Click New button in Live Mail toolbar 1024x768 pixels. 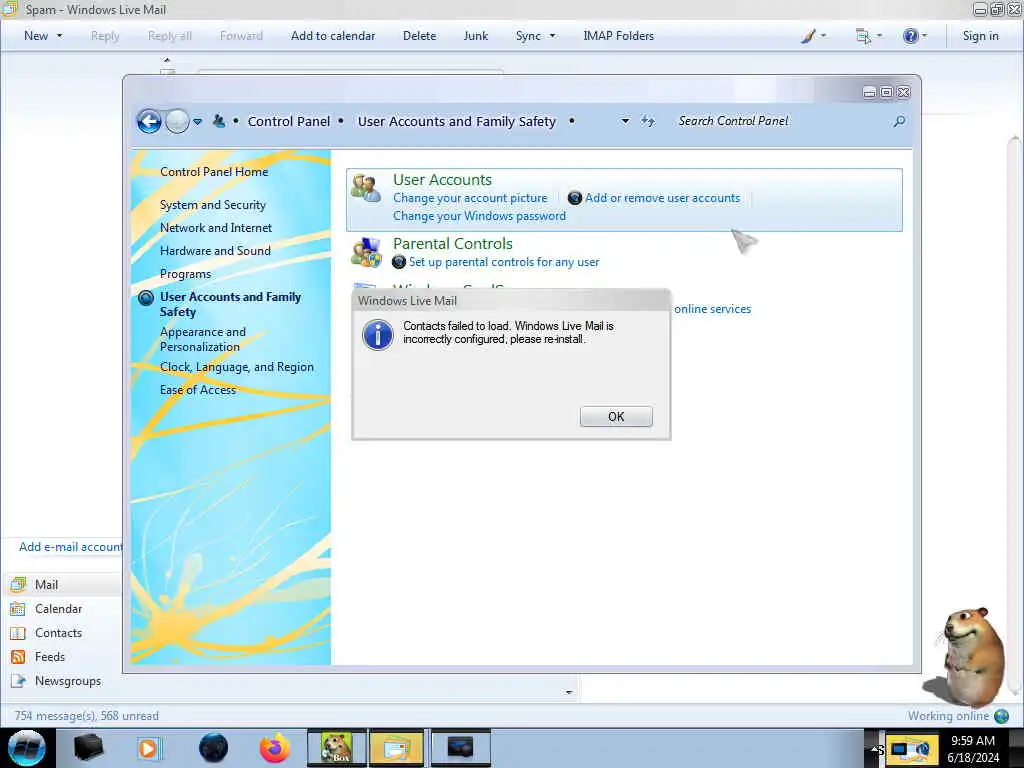pos(36,36)
